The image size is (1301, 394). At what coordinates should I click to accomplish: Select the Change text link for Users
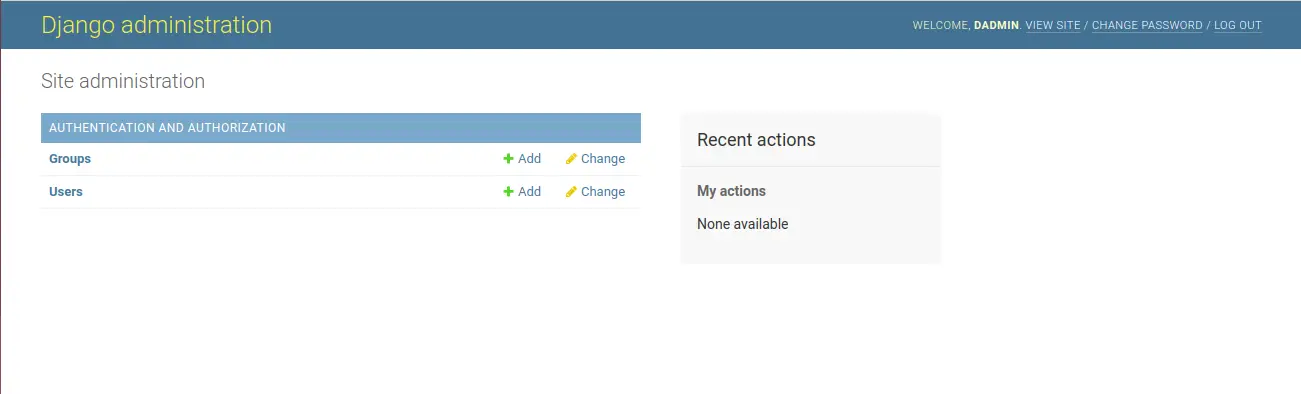pyautogui.click(x=603, y=192)
